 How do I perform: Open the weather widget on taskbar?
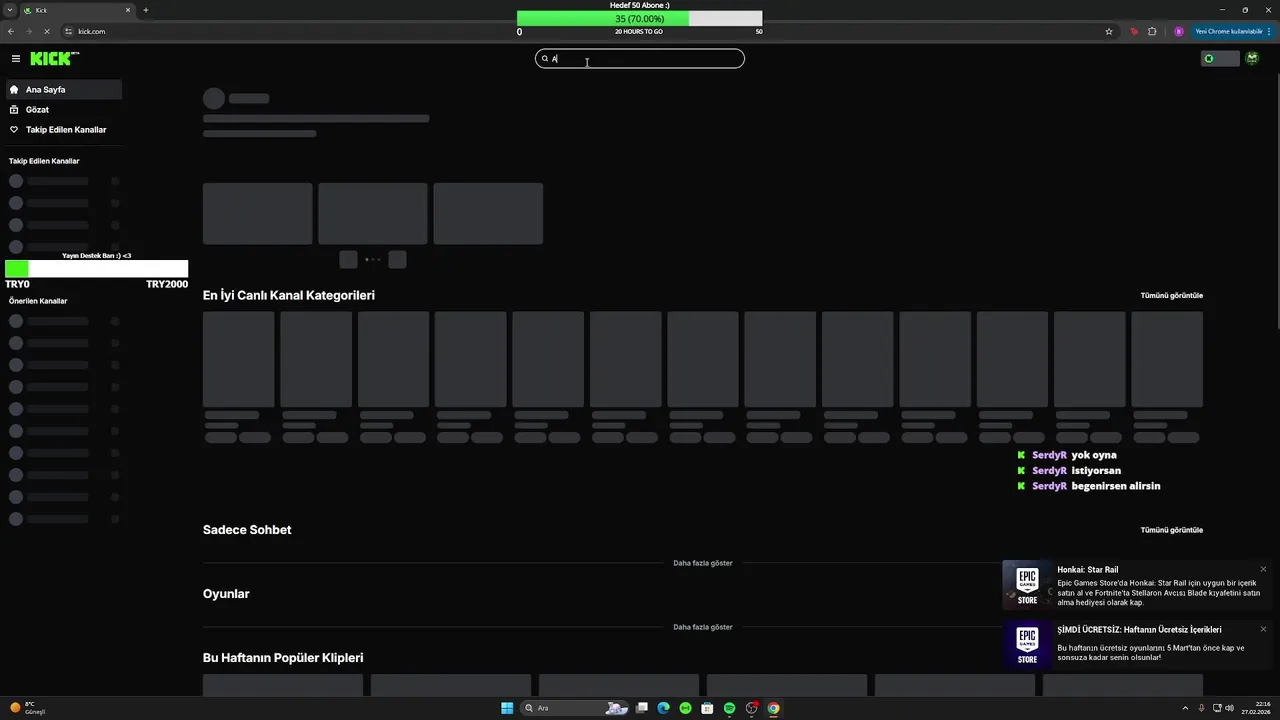click(28, 708)
